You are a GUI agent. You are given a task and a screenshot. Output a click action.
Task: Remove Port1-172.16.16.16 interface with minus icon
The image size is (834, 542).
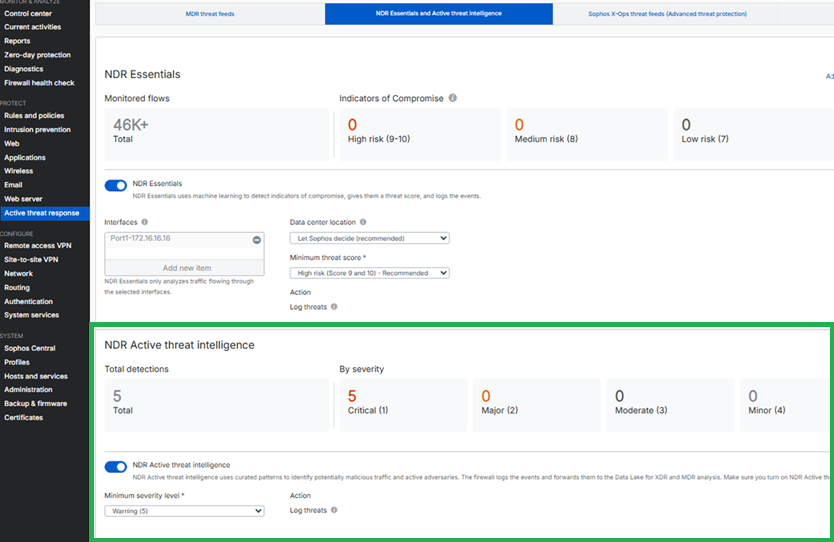coord(257,240)
